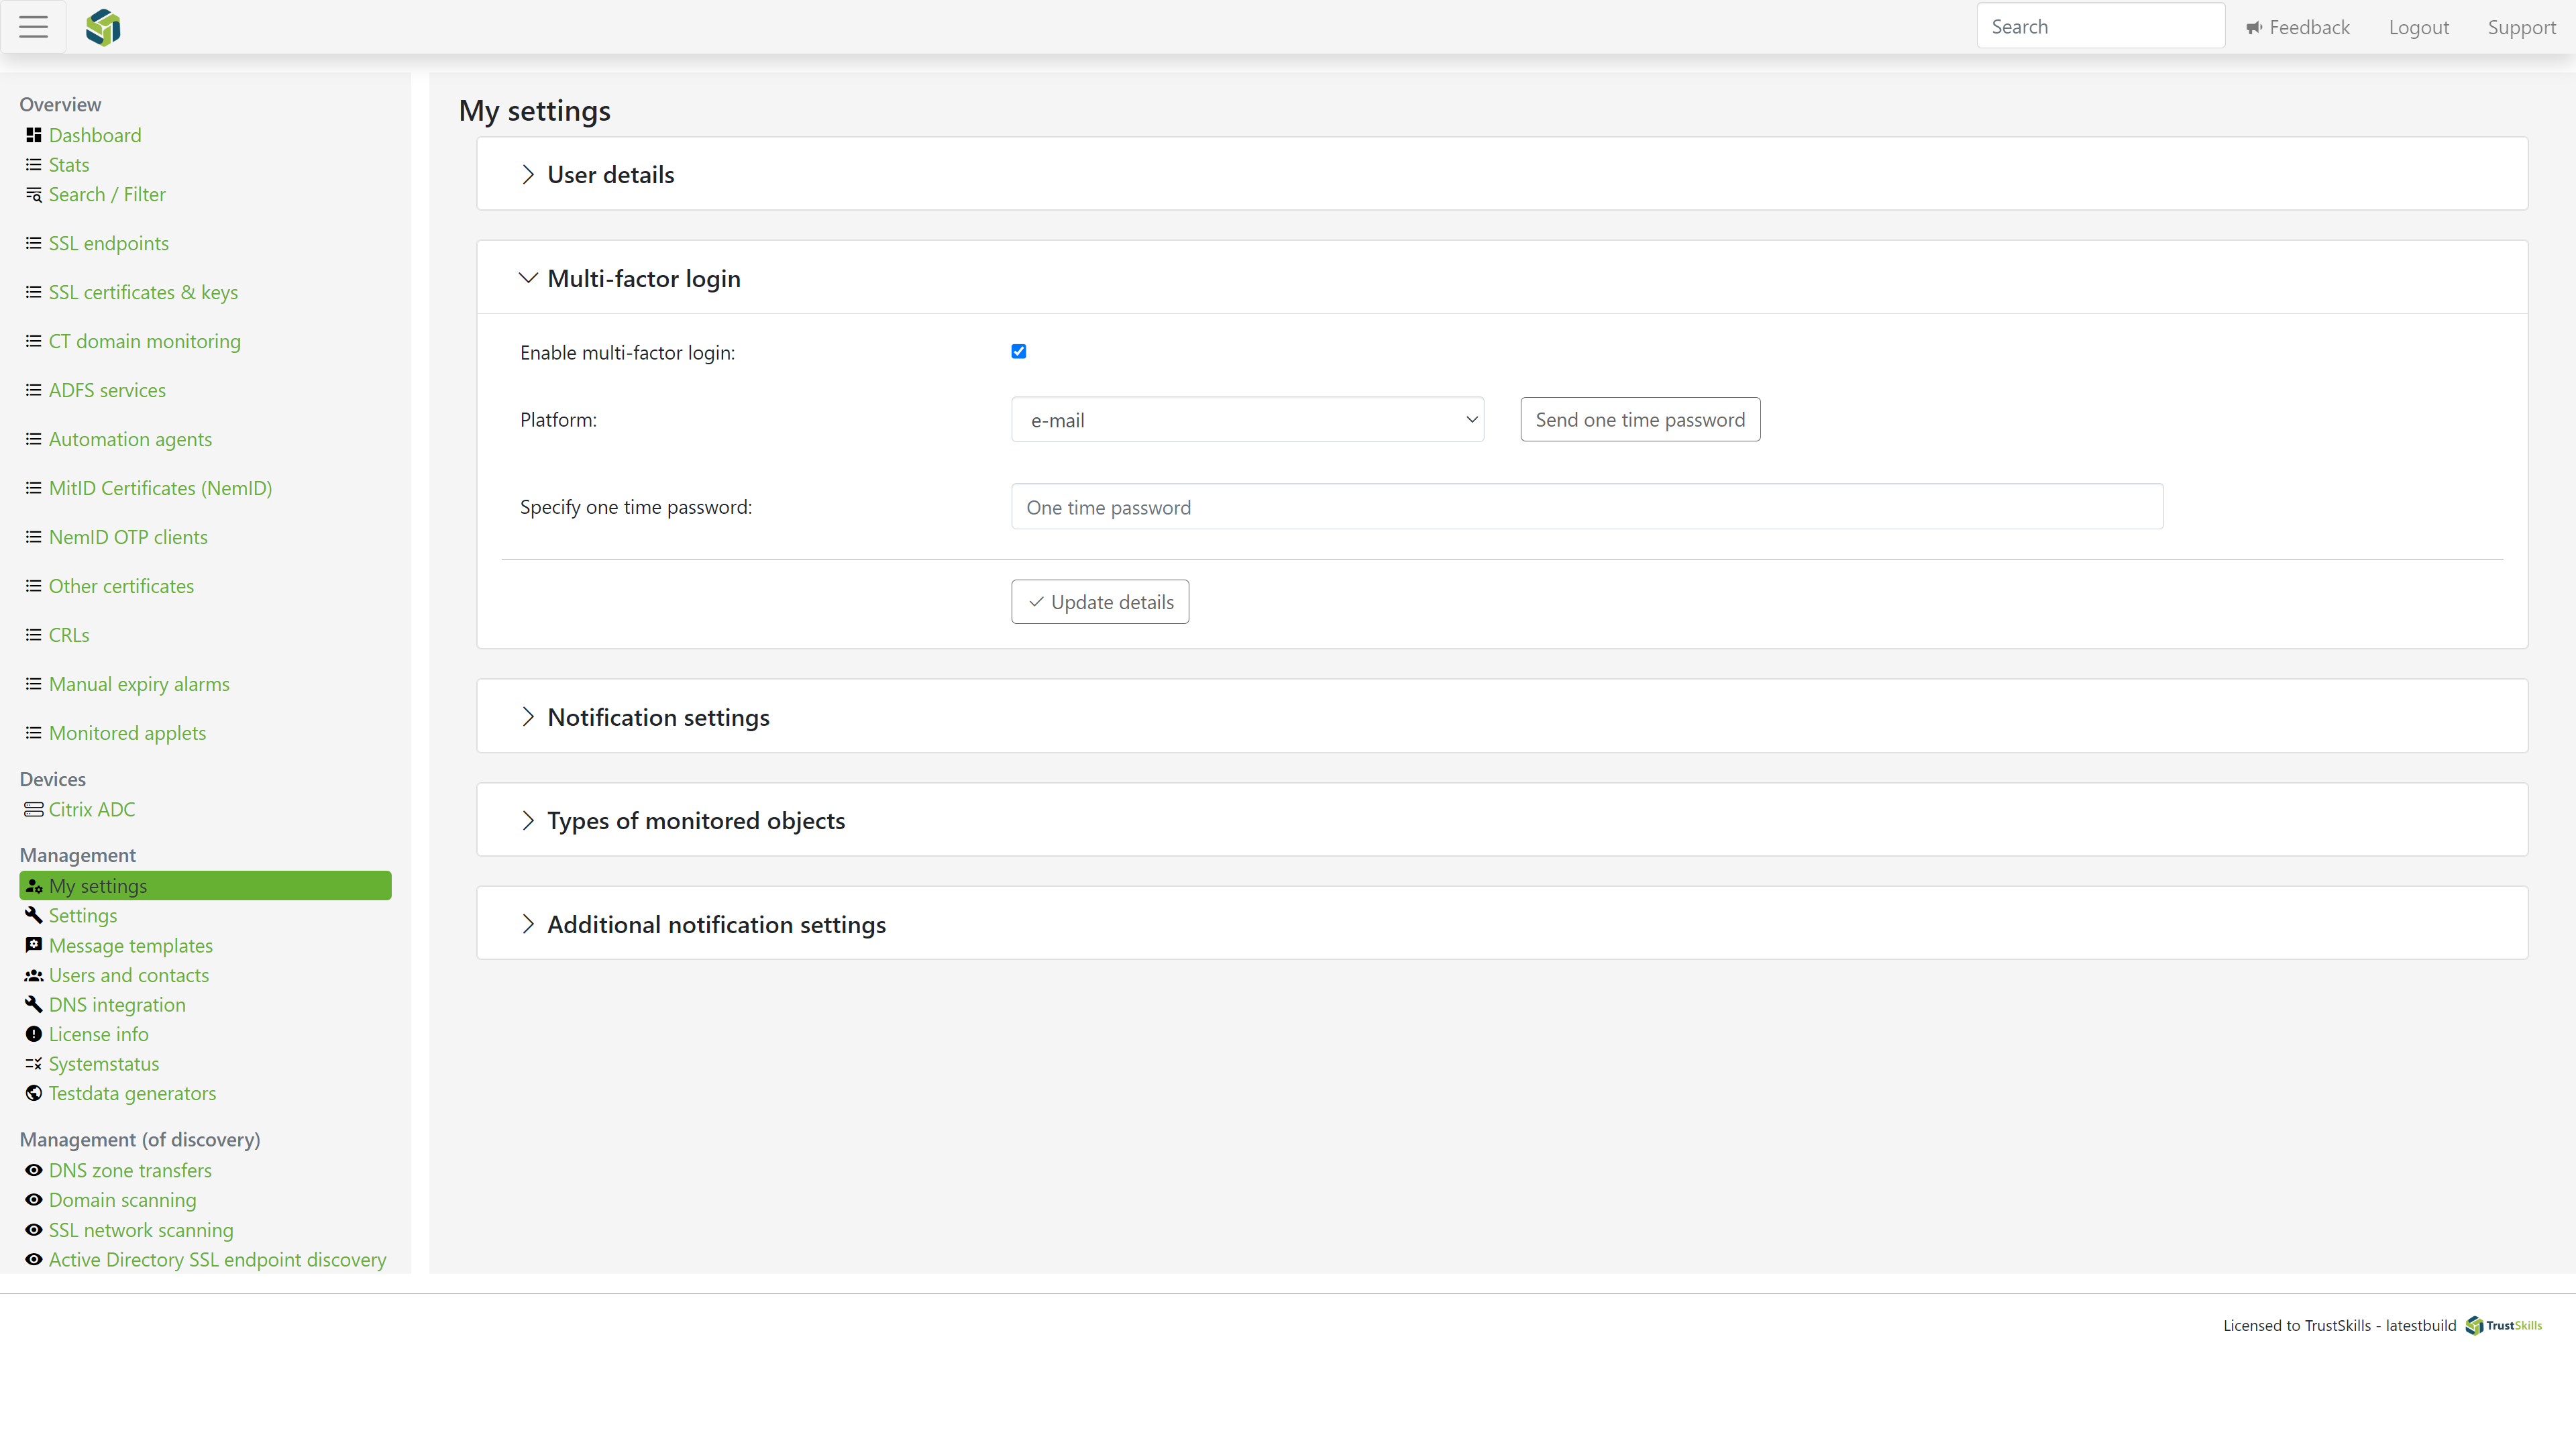Click the My settings page heading
This screenshot has height=1449, width=2576.
point(534,111)
